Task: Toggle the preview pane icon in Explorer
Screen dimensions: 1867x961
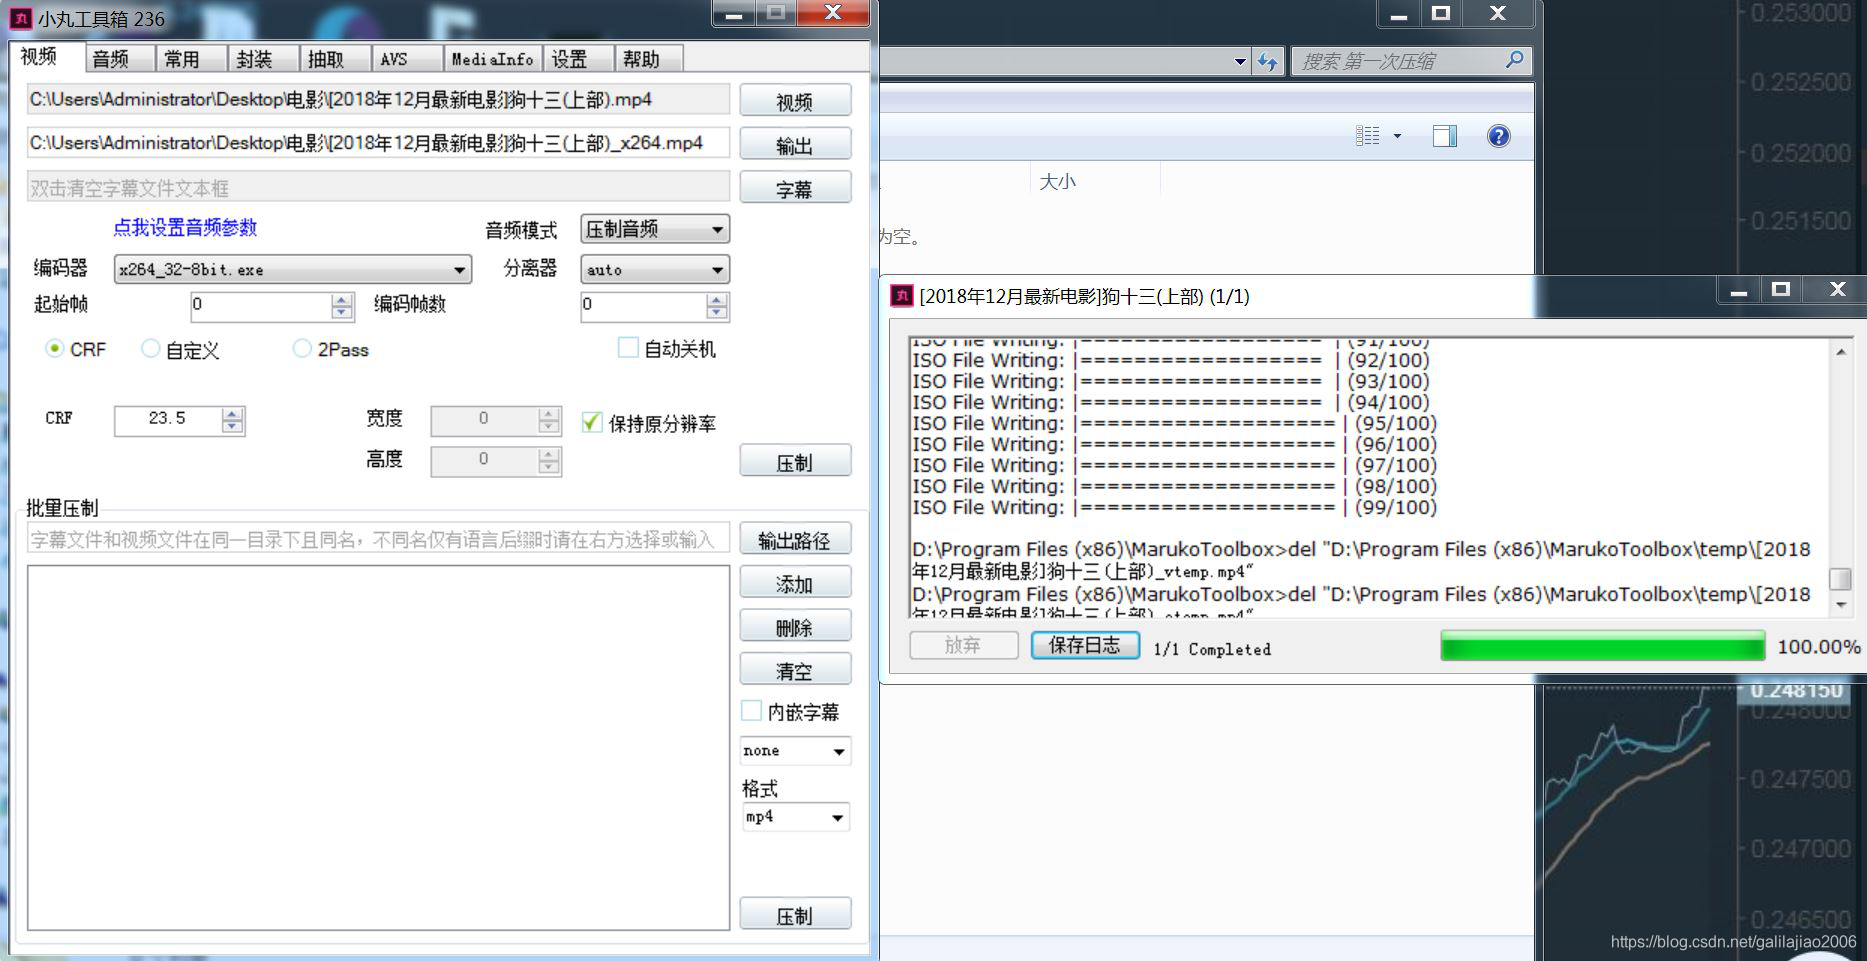Action: point(1445,136)
